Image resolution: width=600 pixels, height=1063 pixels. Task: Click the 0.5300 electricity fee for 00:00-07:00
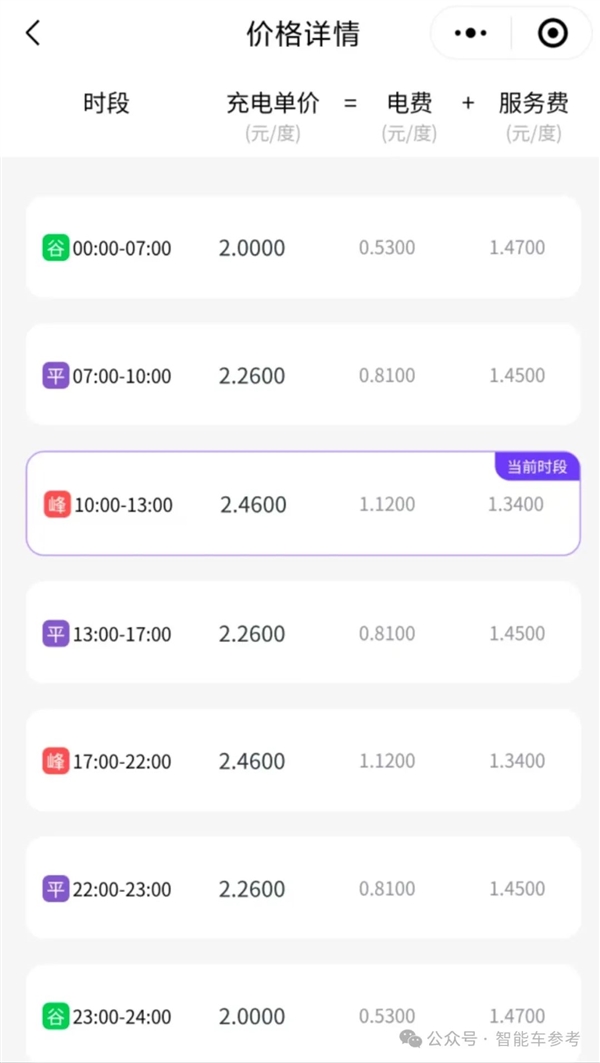(x=387, y=248)
